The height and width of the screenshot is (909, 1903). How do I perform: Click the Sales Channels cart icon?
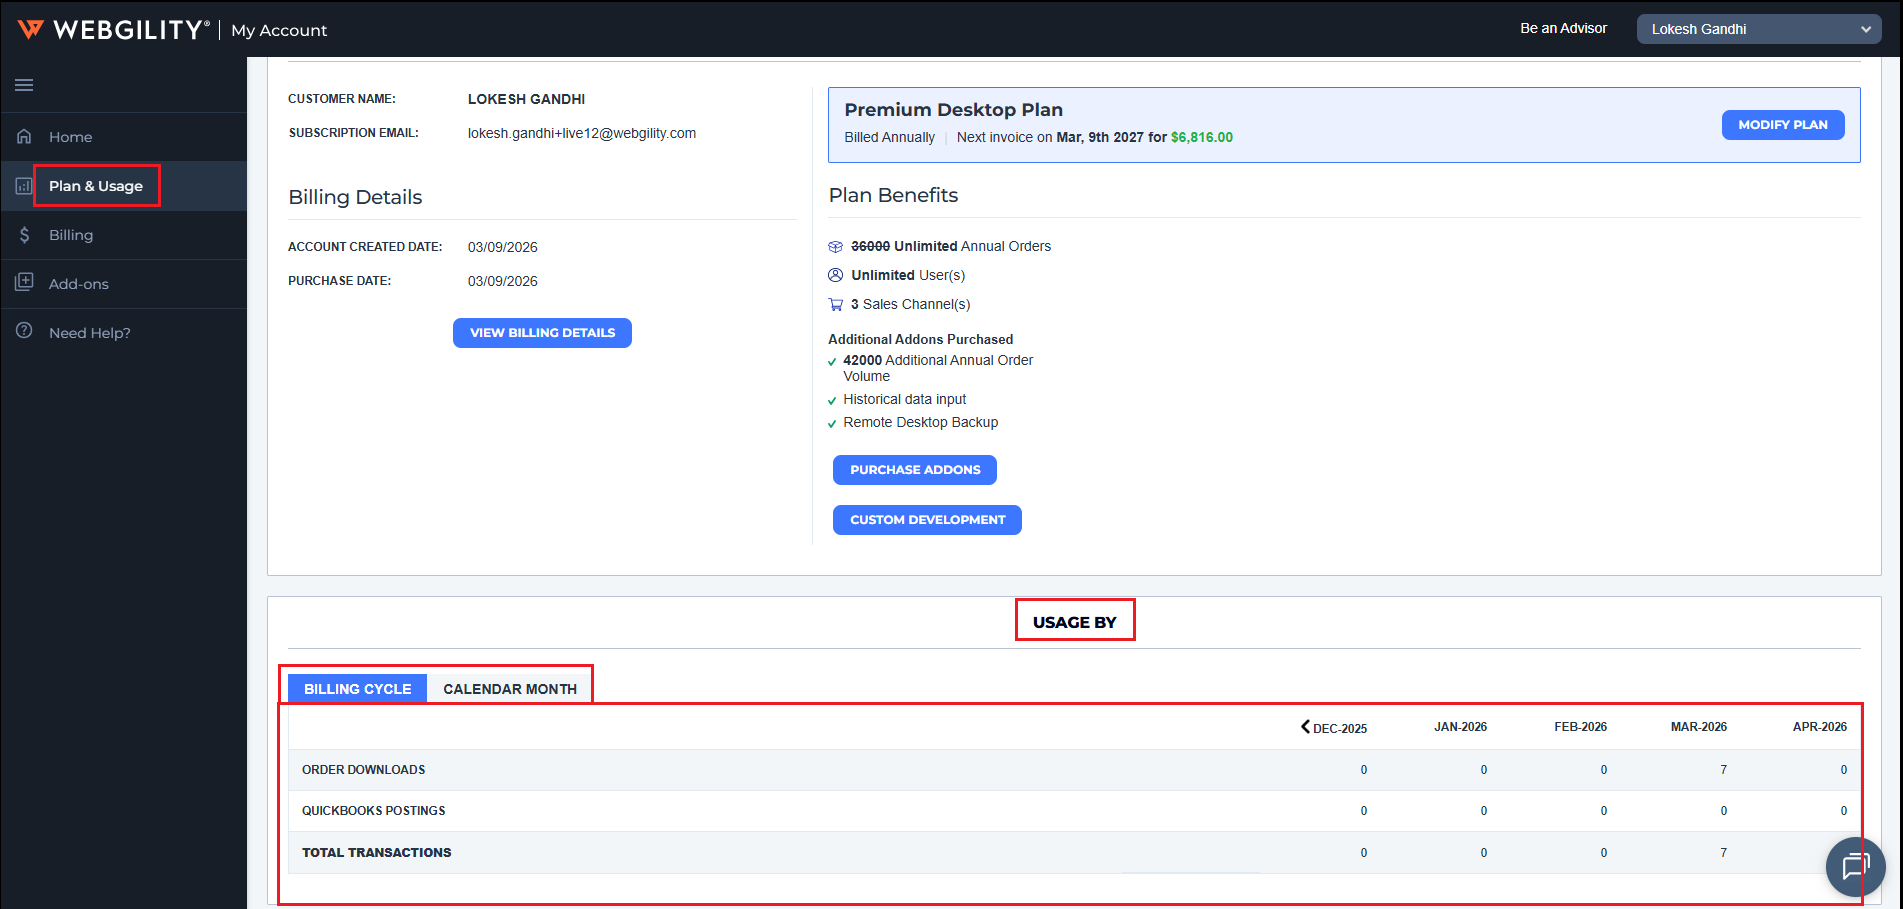point(836,305)
